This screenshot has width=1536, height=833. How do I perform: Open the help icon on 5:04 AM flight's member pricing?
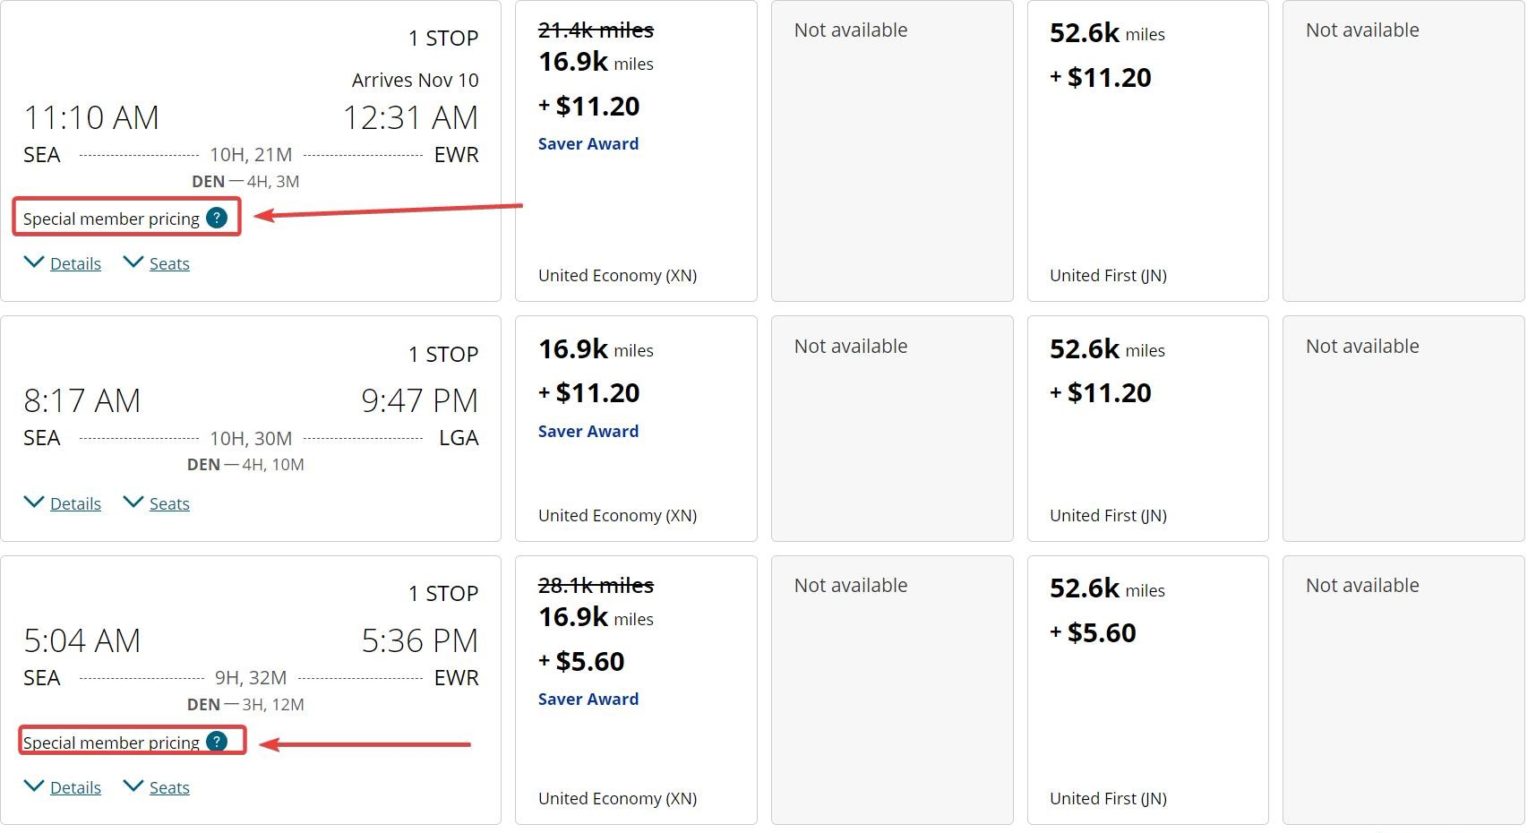point(217,742)
